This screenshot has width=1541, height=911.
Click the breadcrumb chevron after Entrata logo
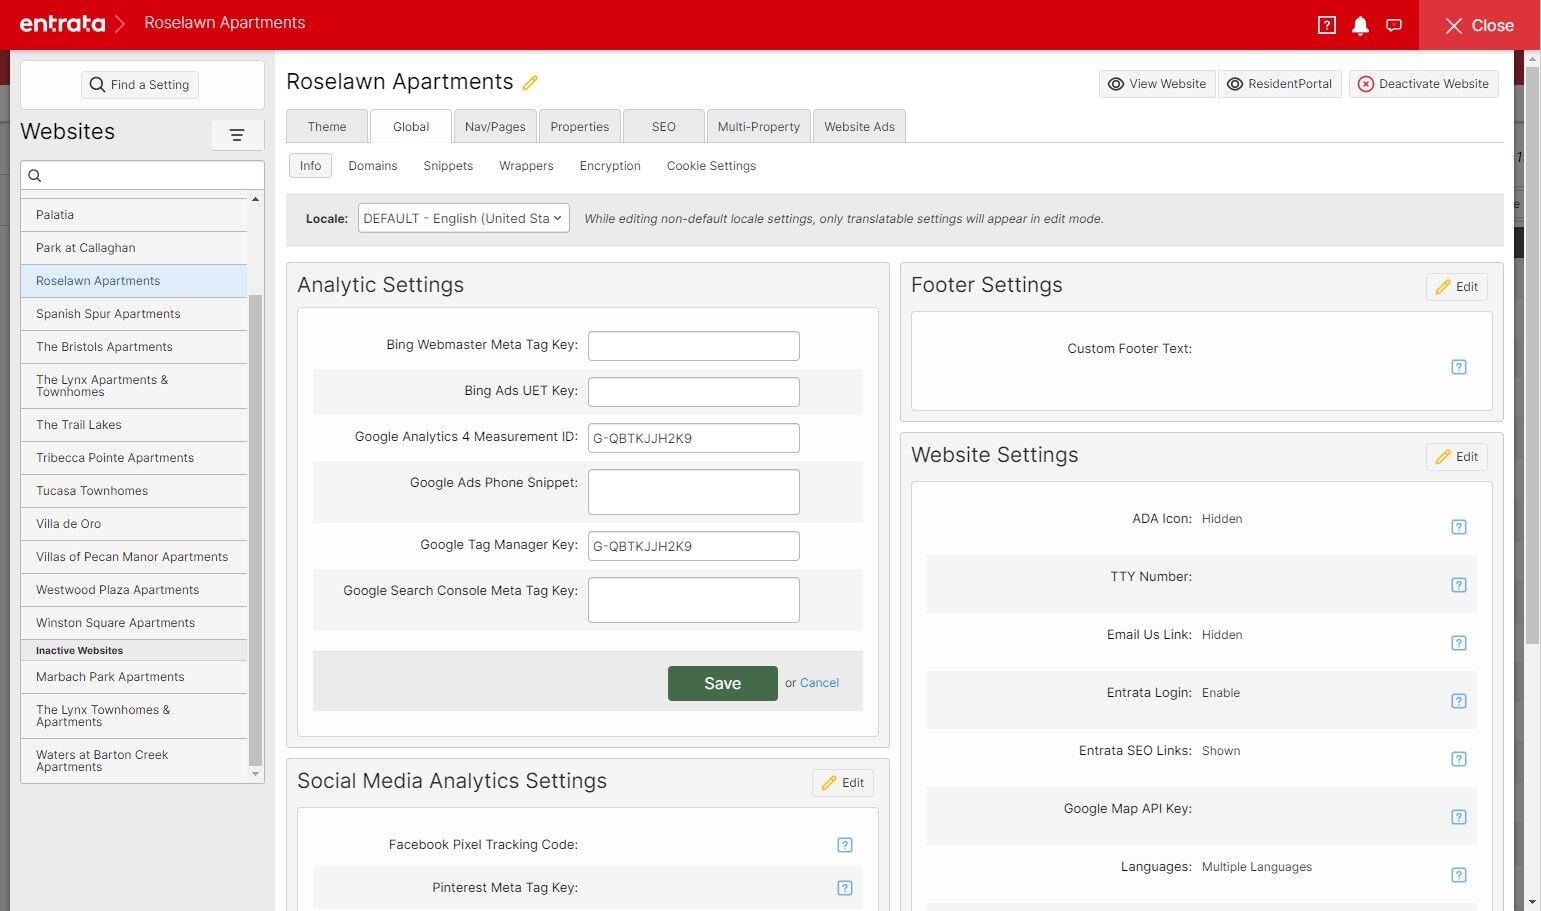tap(120, 24)
